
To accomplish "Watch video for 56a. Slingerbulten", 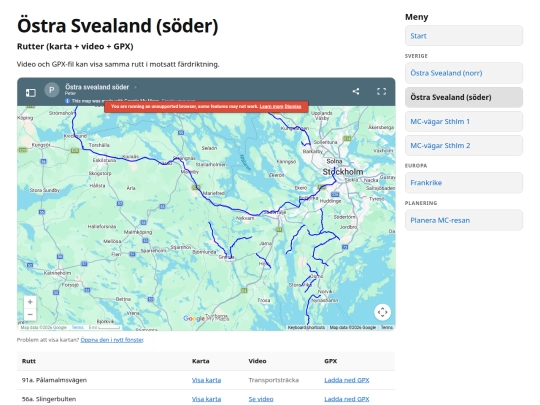I will [x=261, y=399].
